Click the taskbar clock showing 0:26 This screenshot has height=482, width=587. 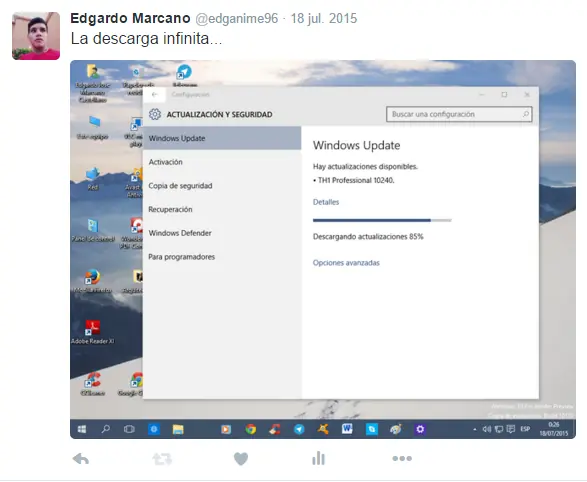pos(554,429)
